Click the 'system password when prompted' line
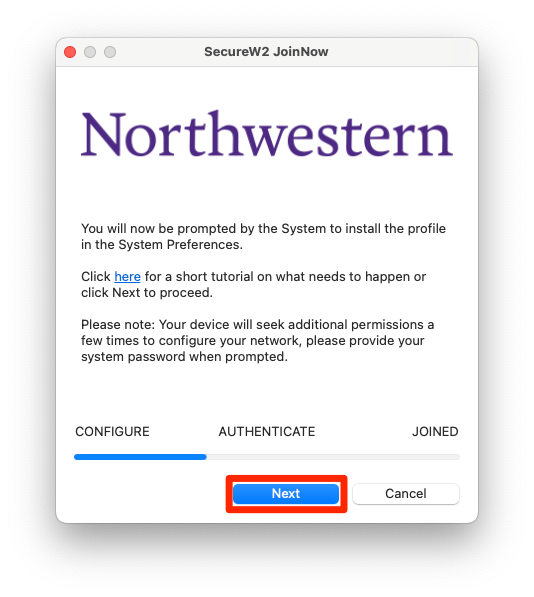This screenshot has height=597, width=534. click(184, 357)
